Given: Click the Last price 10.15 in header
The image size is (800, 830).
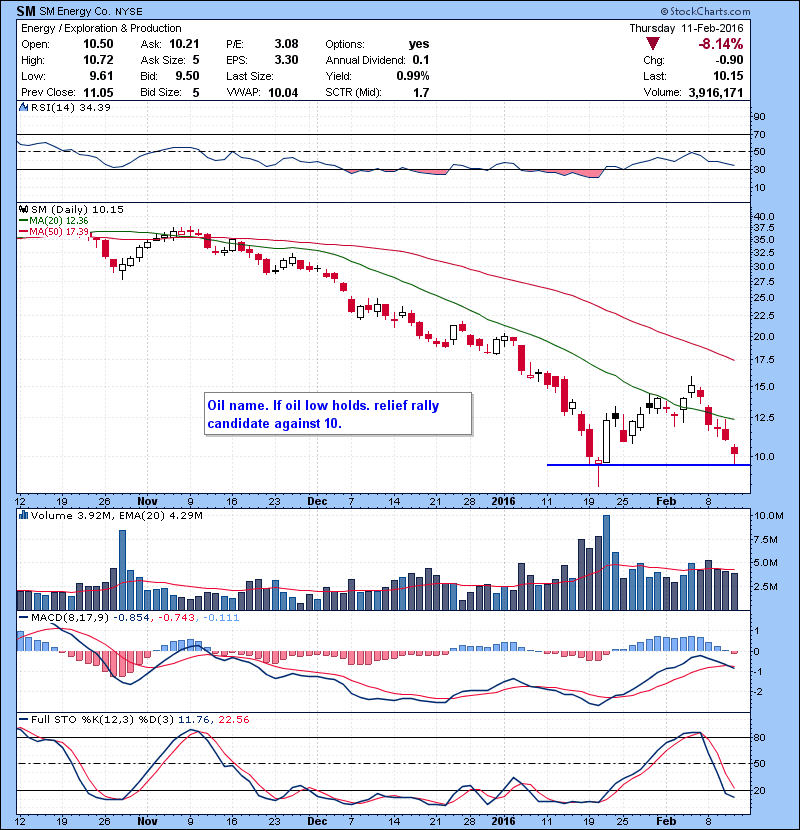Looking at the screenshot, I should pos(728,76).
